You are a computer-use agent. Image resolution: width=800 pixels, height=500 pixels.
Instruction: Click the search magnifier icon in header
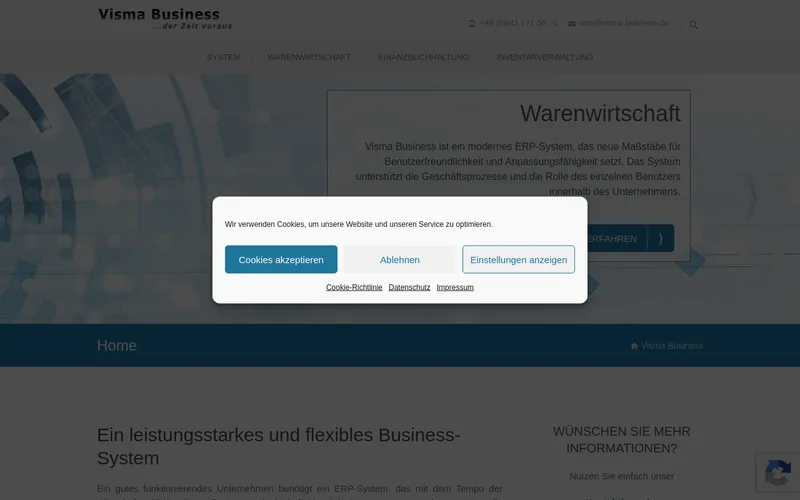[x=693, y=24]
